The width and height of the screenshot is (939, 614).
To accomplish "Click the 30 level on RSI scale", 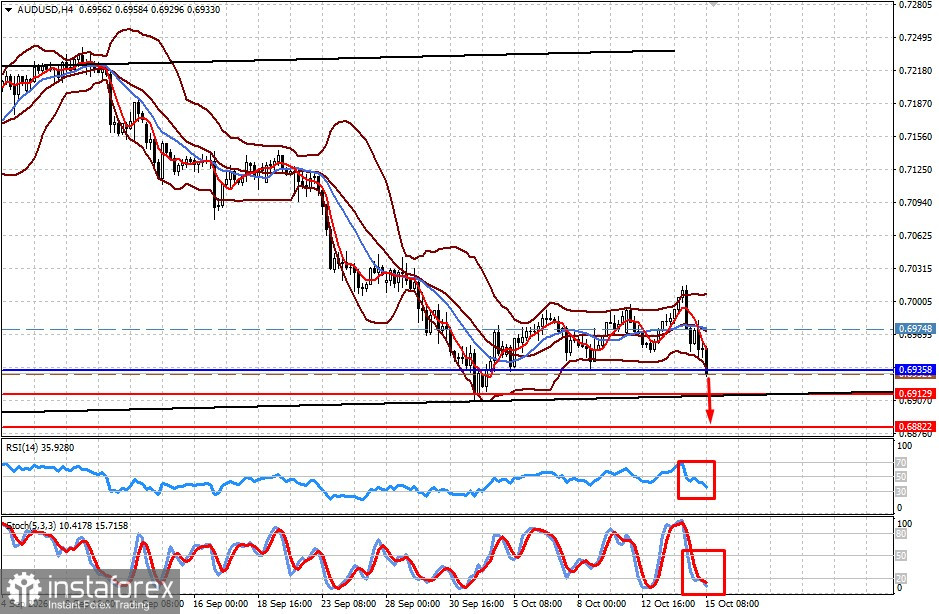I will click(x=901, y=491).
